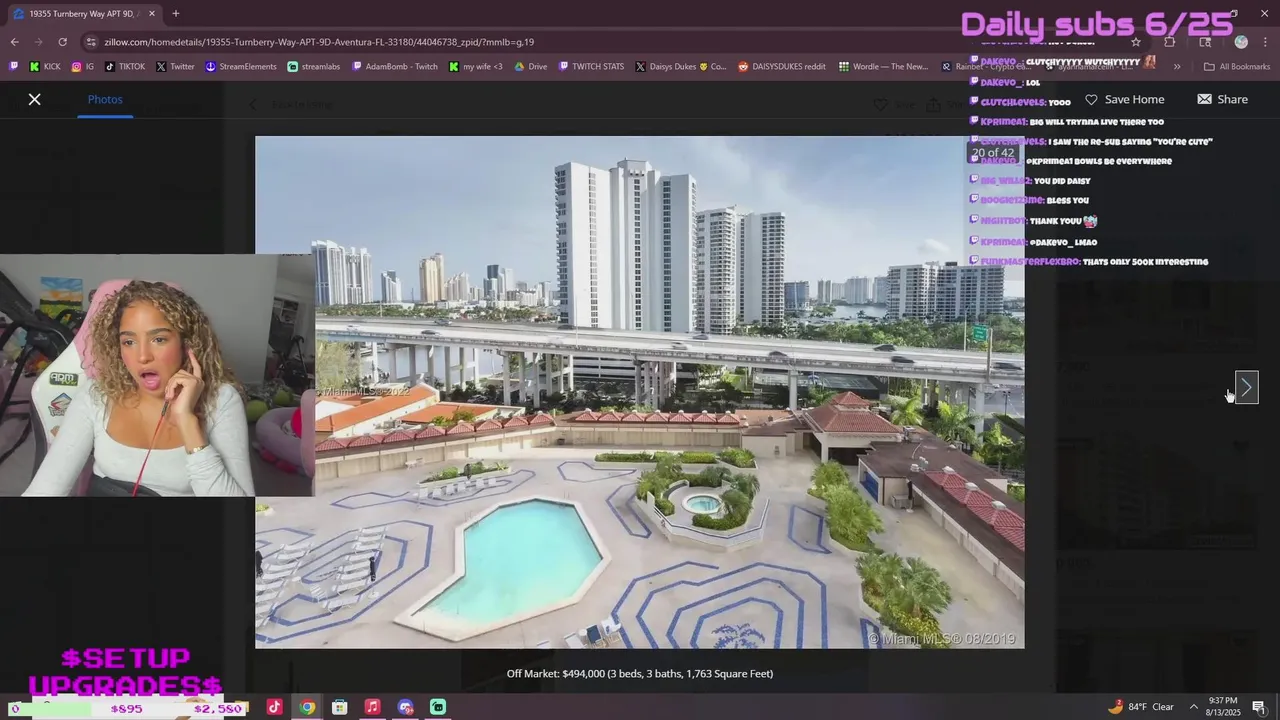Open the Drive bookmark
The image size is (1280, 720).
(531, 67)
